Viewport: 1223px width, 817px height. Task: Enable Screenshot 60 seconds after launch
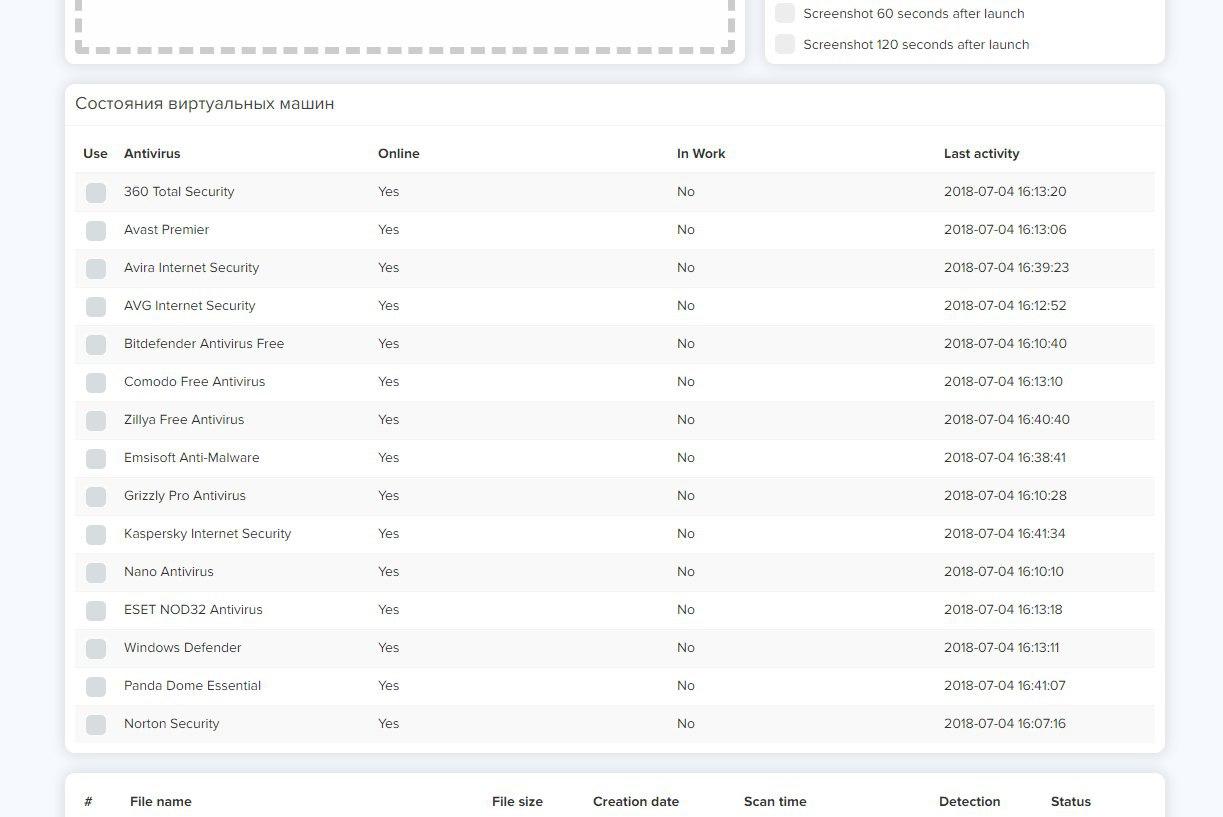click(785, 14)
